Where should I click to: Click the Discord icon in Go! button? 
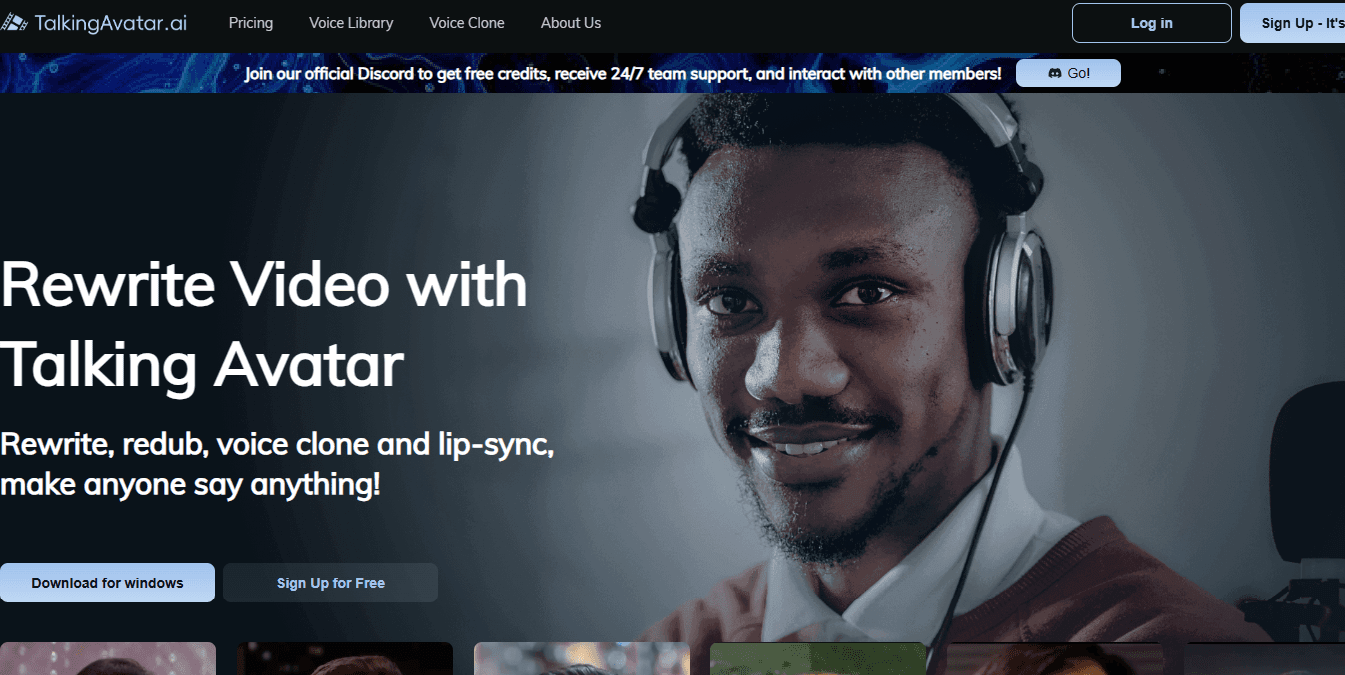pos(1054,73)
